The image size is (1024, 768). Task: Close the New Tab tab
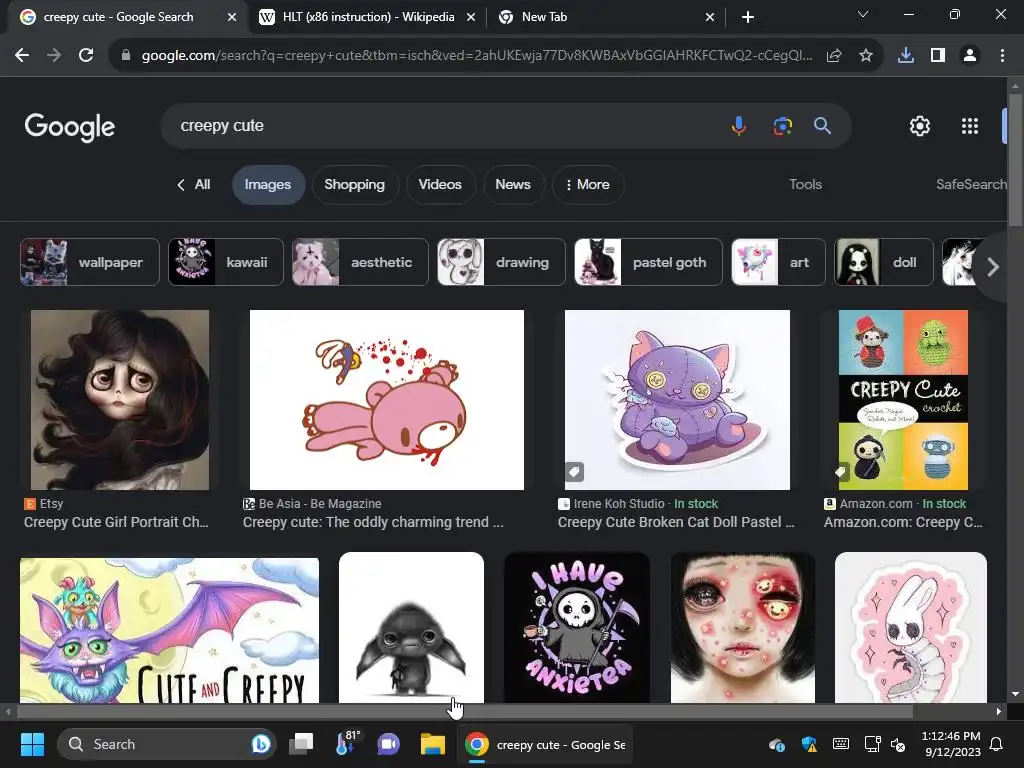[x=710, y=17]
